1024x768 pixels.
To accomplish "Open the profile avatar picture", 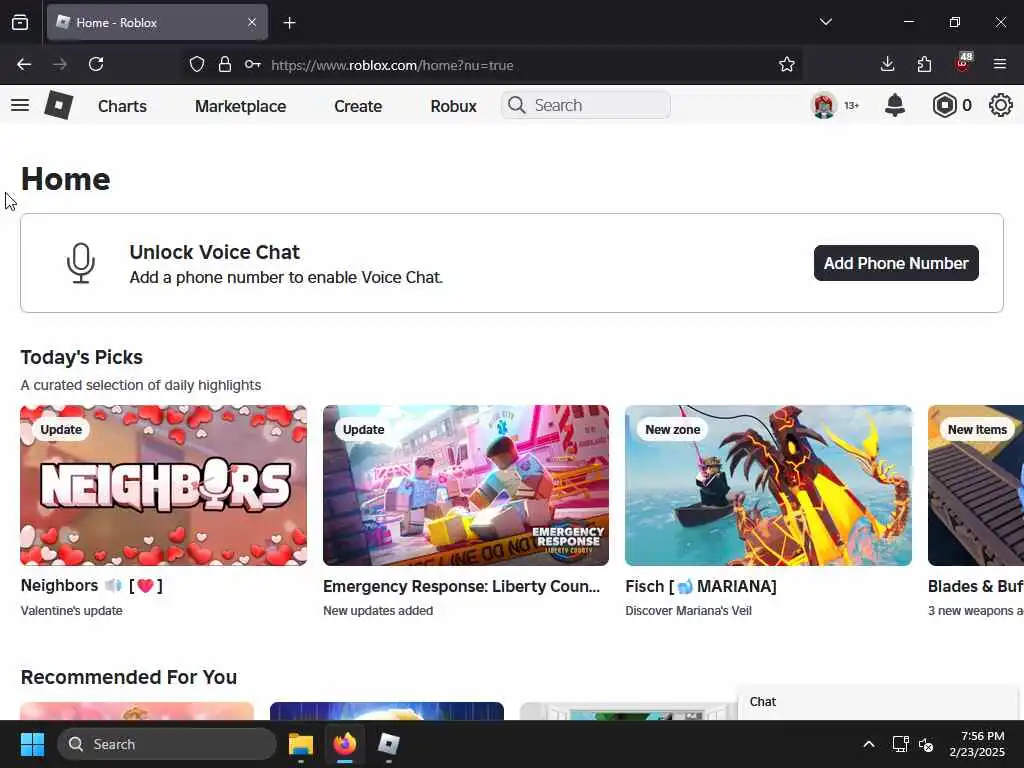I will (824, 105).
